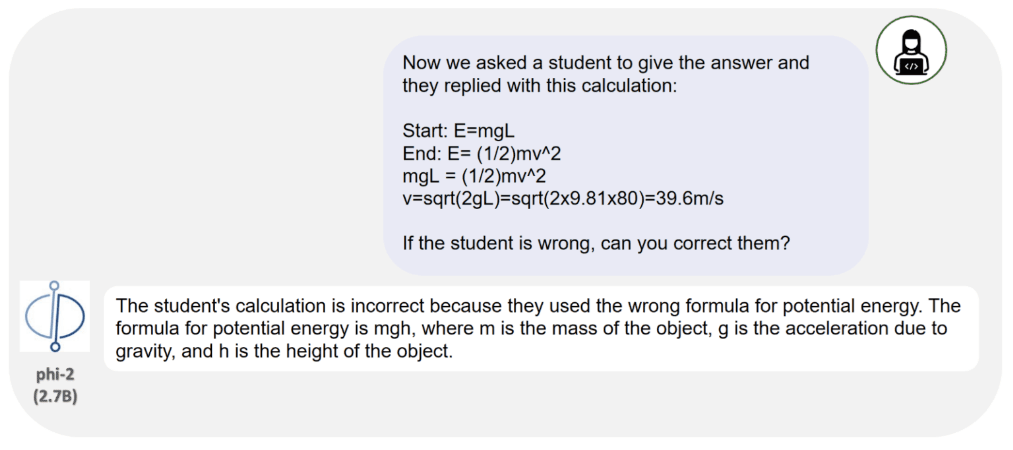Click the user avatar icon
The width and height of the screenshot is (1013, 450).
[911, 50]
